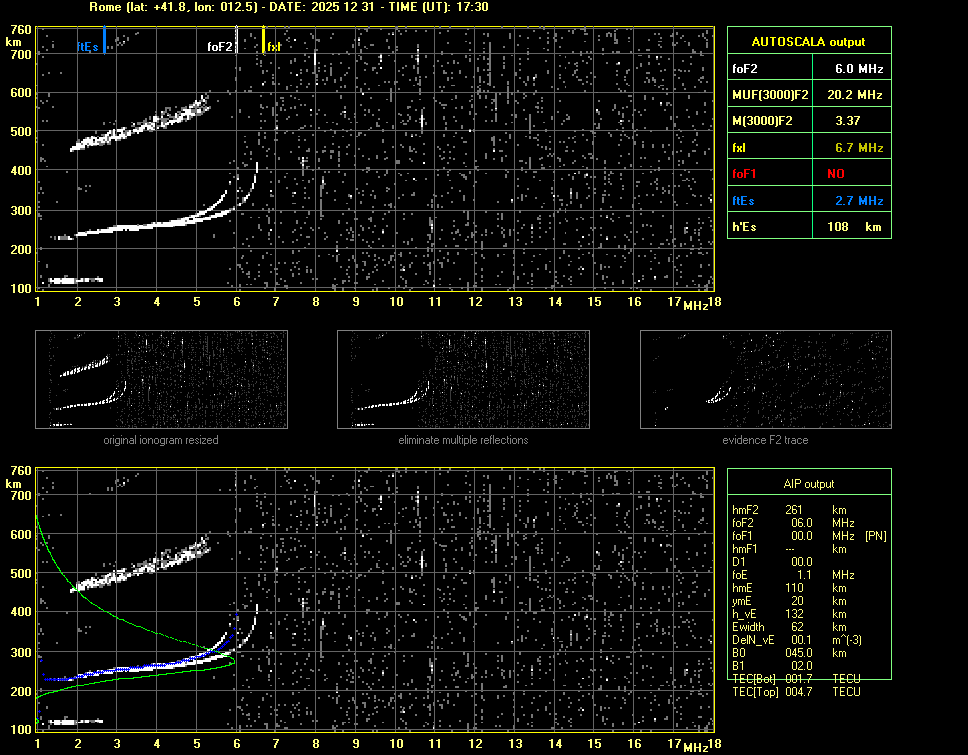Click the foF2 6.0 MHz value cell

point(858,69)
